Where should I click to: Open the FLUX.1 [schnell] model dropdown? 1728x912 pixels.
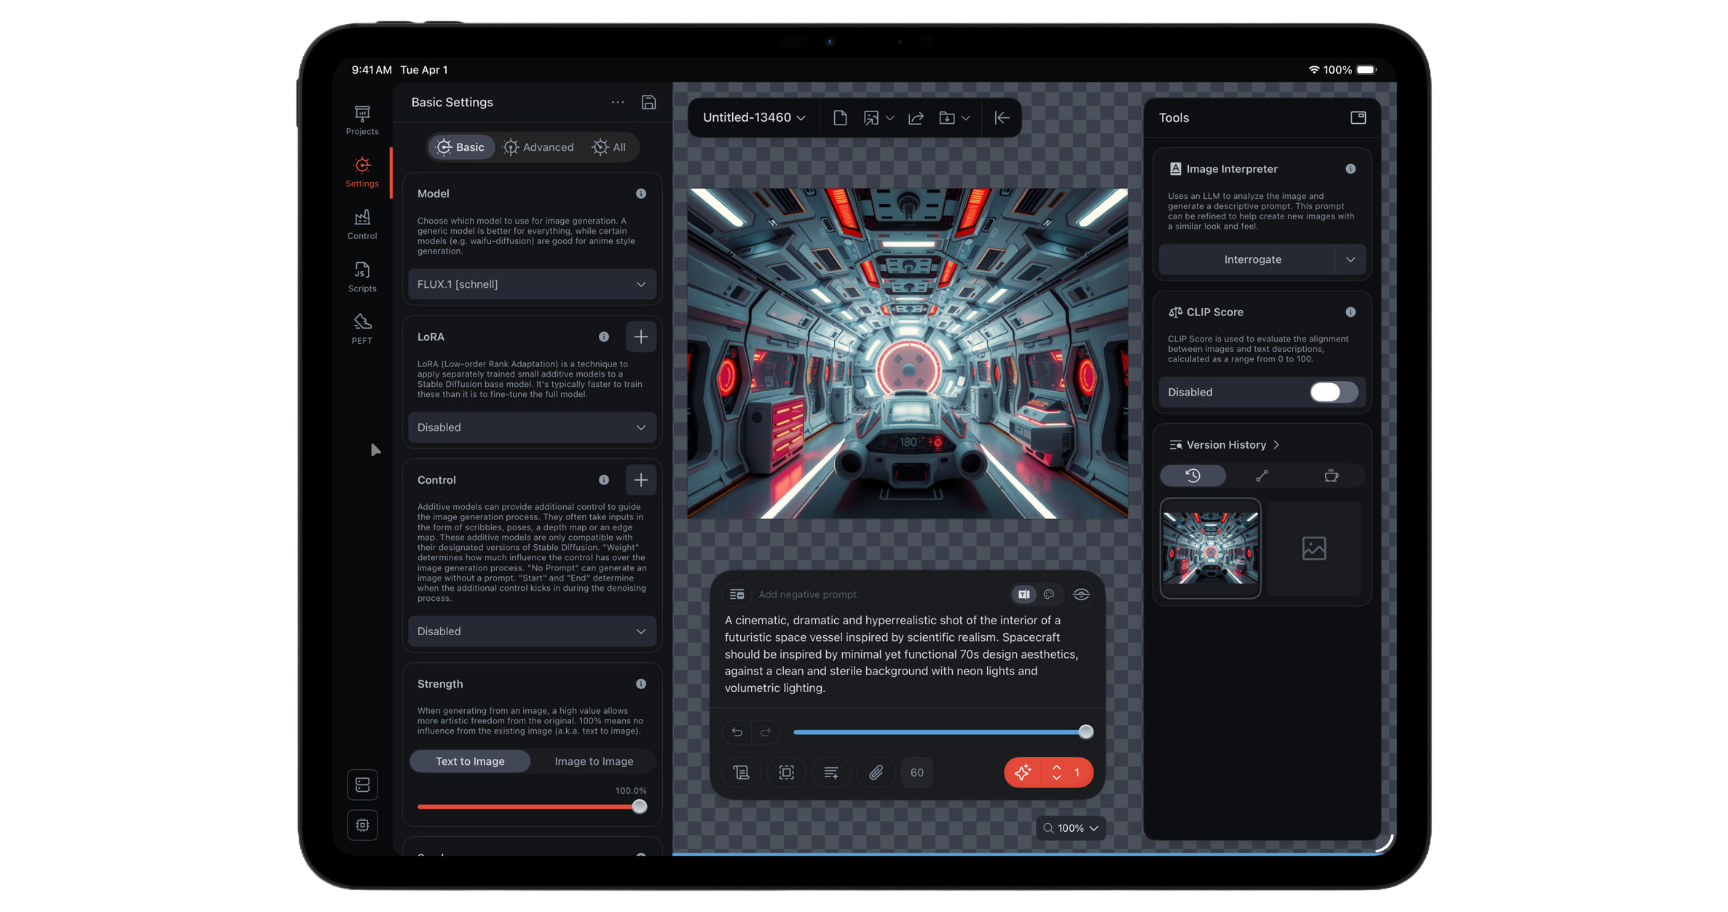[531, 284]
